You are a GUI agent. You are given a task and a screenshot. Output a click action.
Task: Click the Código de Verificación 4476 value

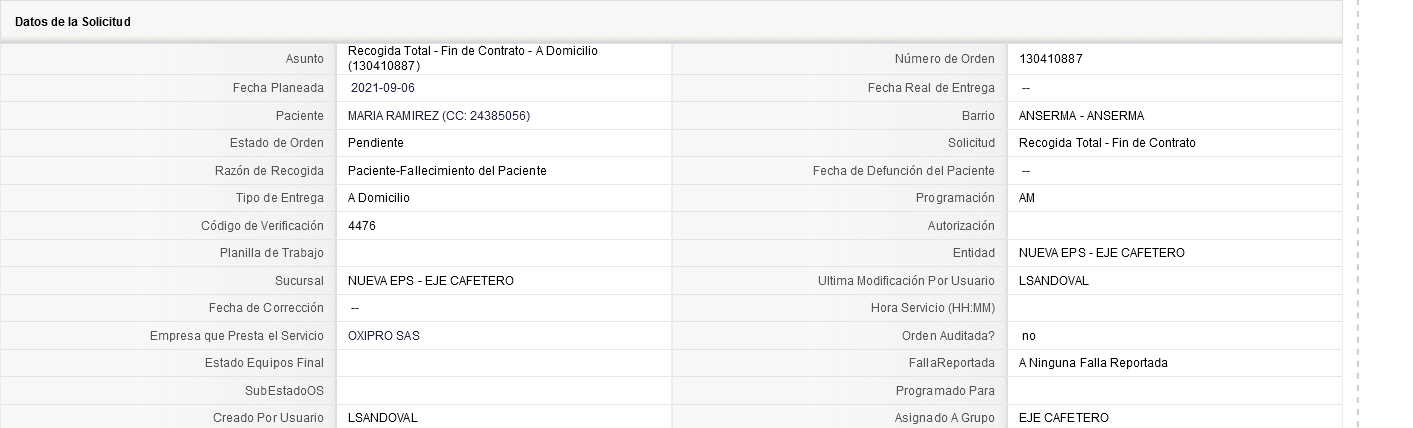point(362,226)
